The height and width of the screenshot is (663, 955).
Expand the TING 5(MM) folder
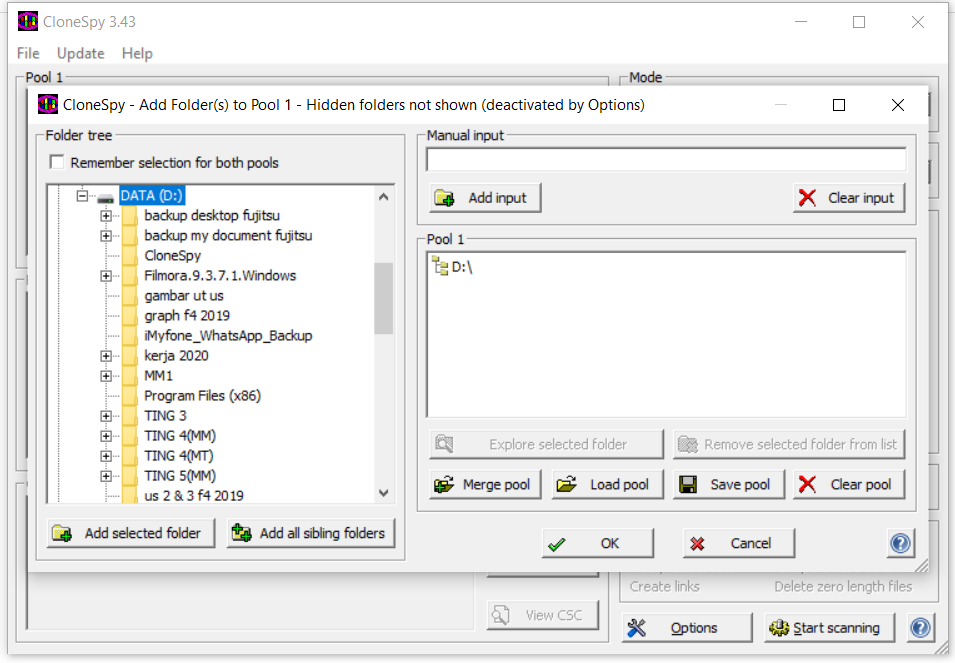click(106, 476)
